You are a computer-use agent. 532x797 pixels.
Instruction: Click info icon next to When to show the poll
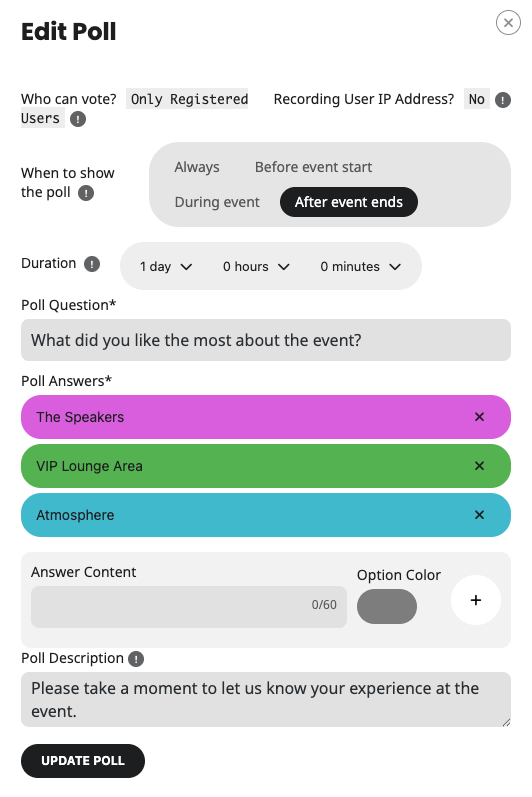click(86, 193)
